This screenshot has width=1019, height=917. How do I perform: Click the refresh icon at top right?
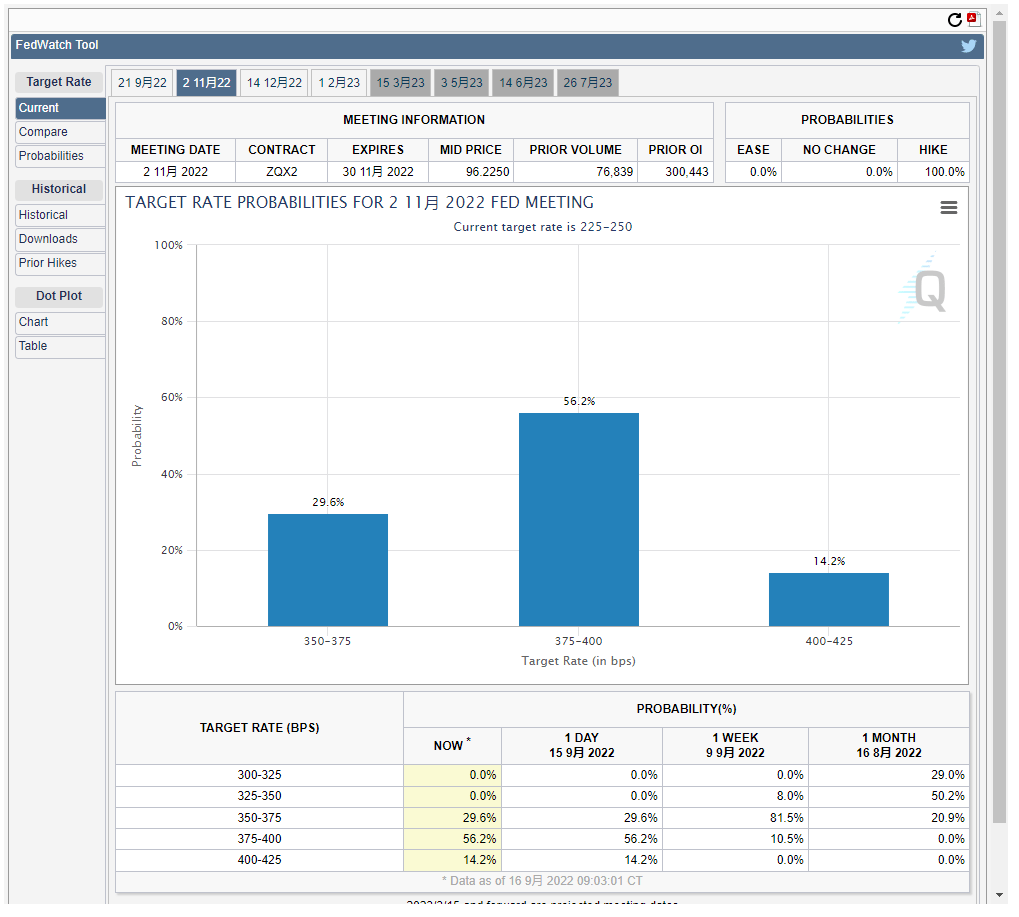[954, 20]
